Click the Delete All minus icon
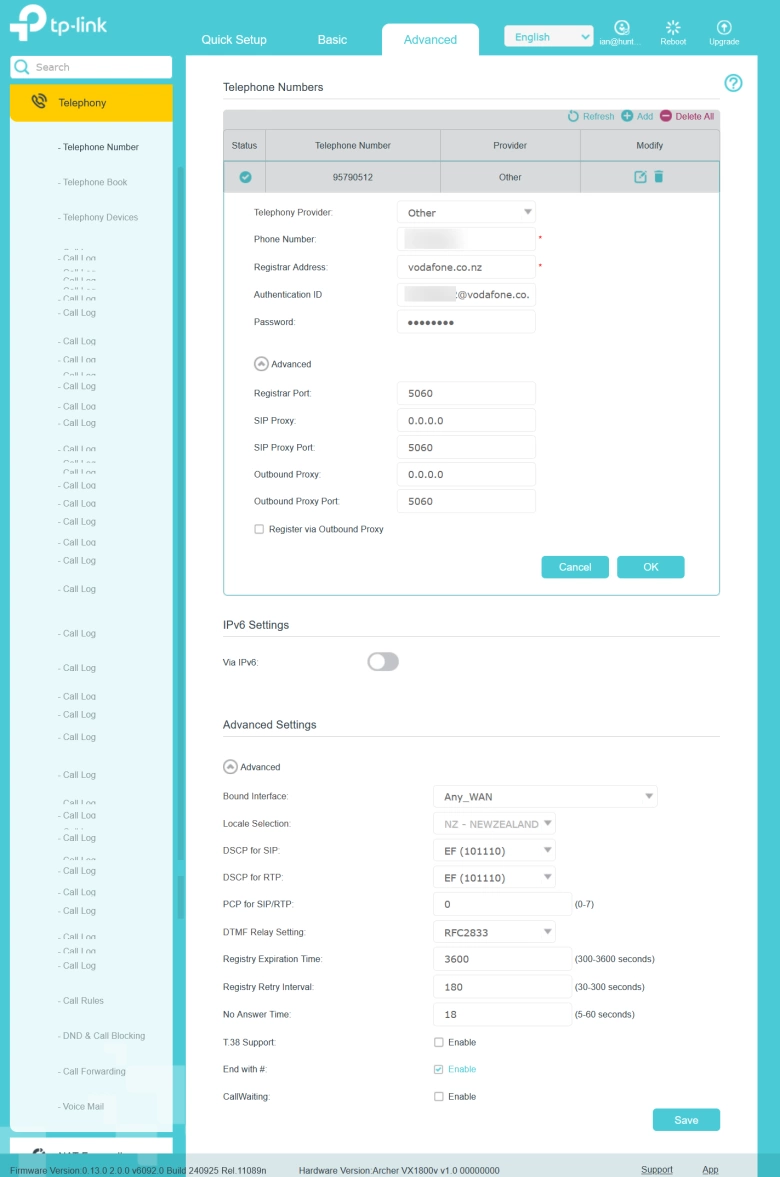 [665, 116]
